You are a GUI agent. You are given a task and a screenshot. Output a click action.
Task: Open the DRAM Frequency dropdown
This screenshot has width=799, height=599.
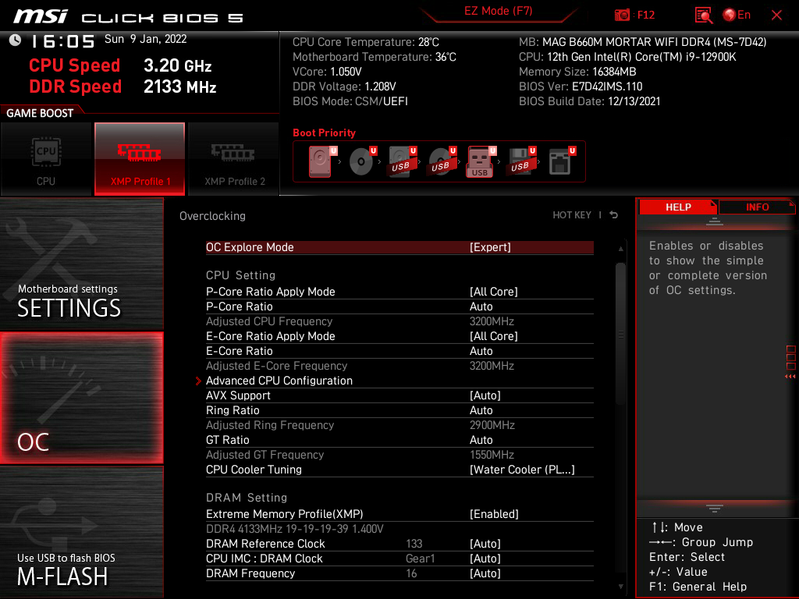(x=400, y=573)
